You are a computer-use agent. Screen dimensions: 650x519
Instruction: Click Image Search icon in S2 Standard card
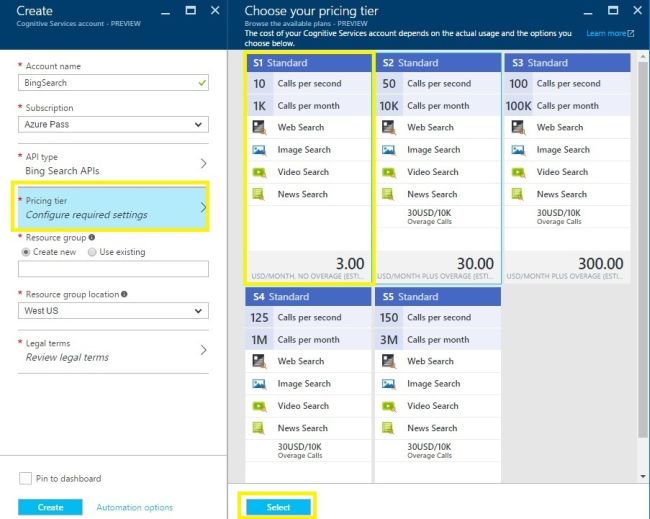coord(388,150)
